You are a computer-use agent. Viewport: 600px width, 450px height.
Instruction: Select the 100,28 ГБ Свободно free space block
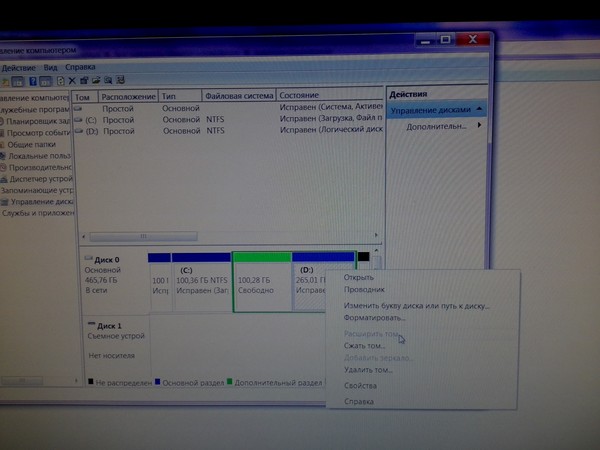click(262, 282)
